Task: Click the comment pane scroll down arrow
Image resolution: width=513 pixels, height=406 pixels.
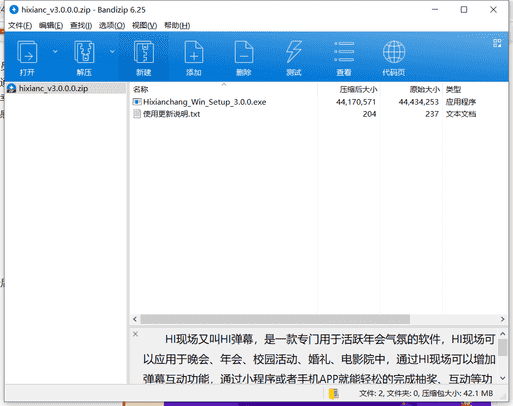Action: click(x=503, y=378)
